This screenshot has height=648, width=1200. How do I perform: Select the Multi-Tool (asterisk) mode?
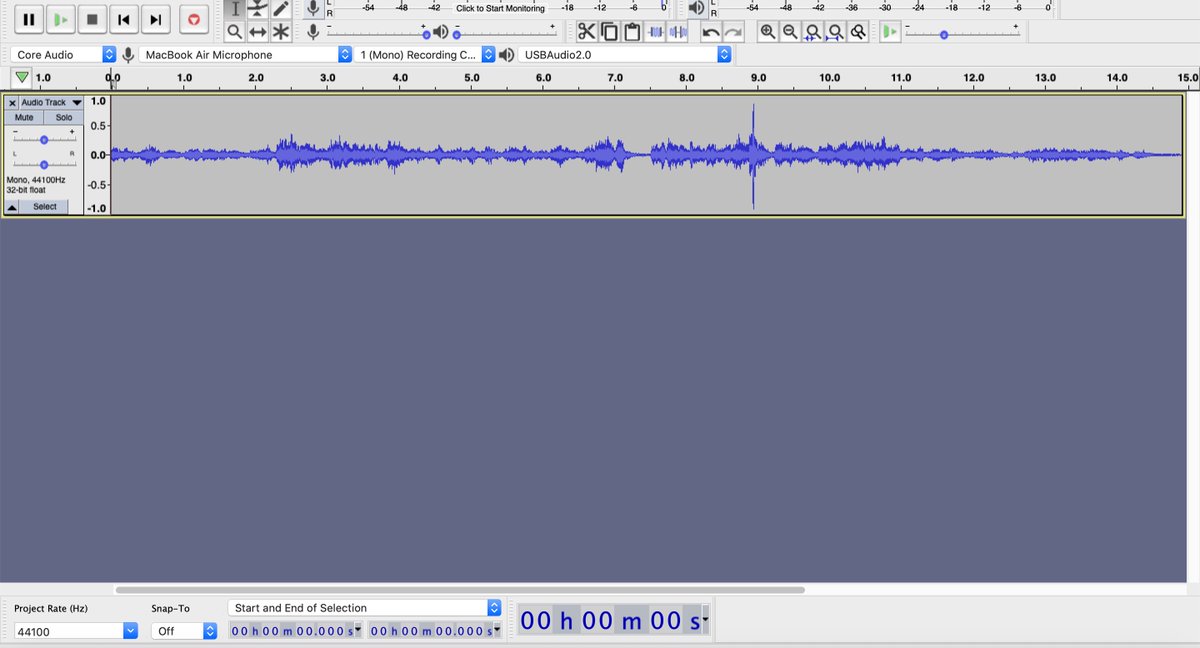point(281,32)
